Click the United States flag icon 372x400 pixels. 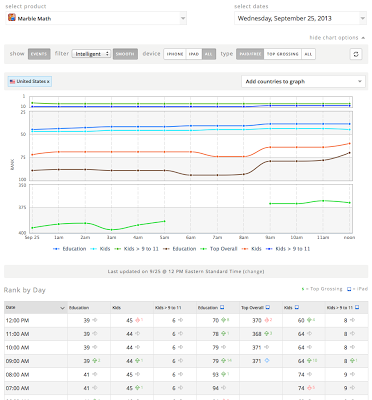[x=13, y=81]
